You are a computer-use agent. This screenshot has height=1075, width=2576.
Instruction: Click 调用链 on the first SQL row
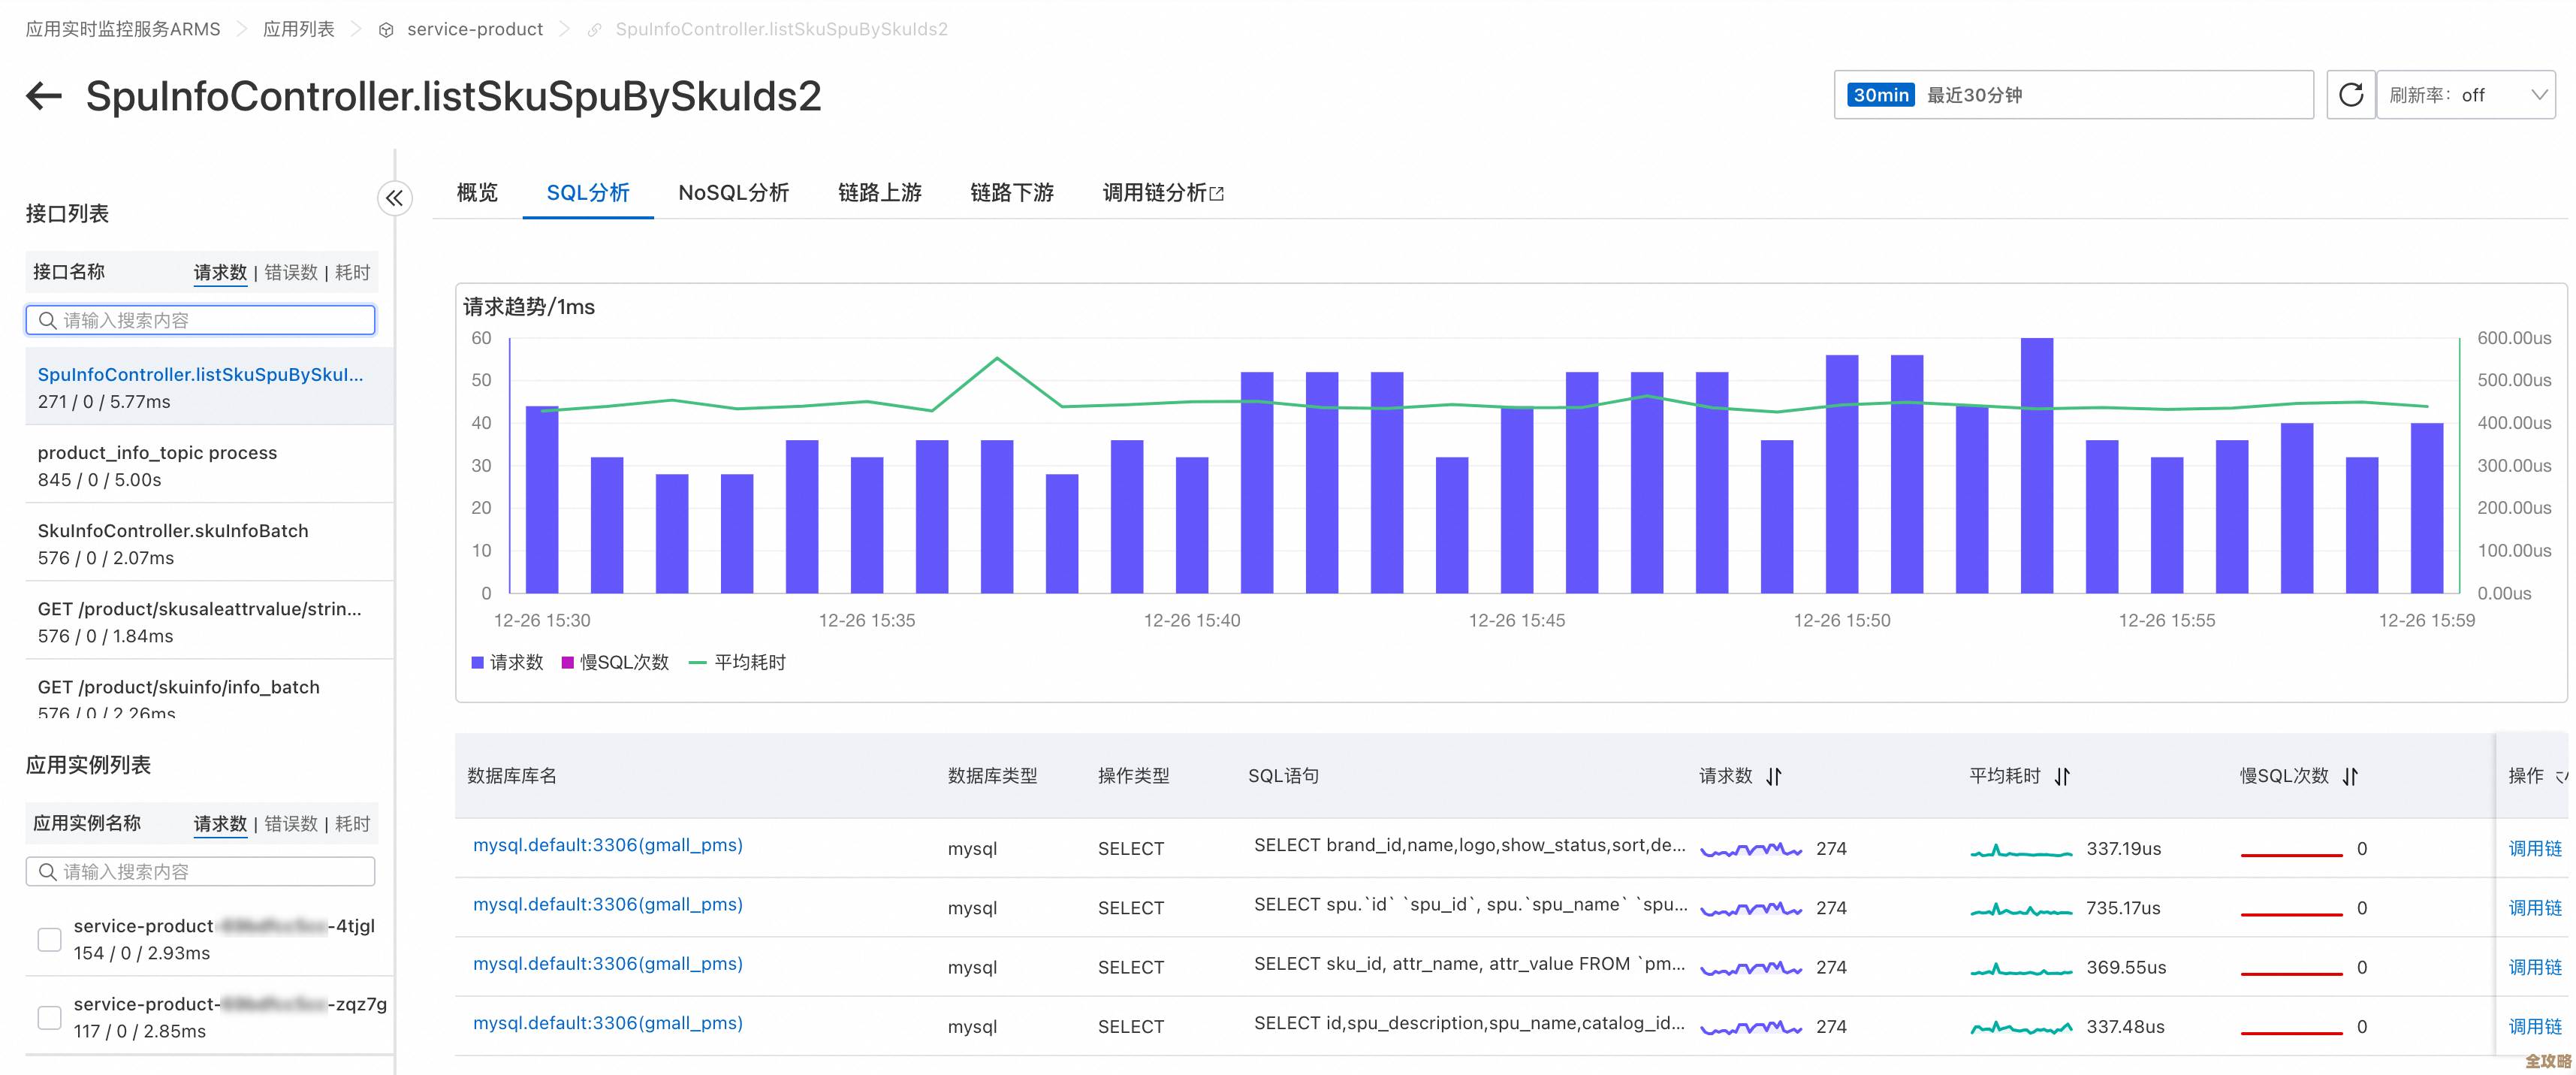[2536, 847]
